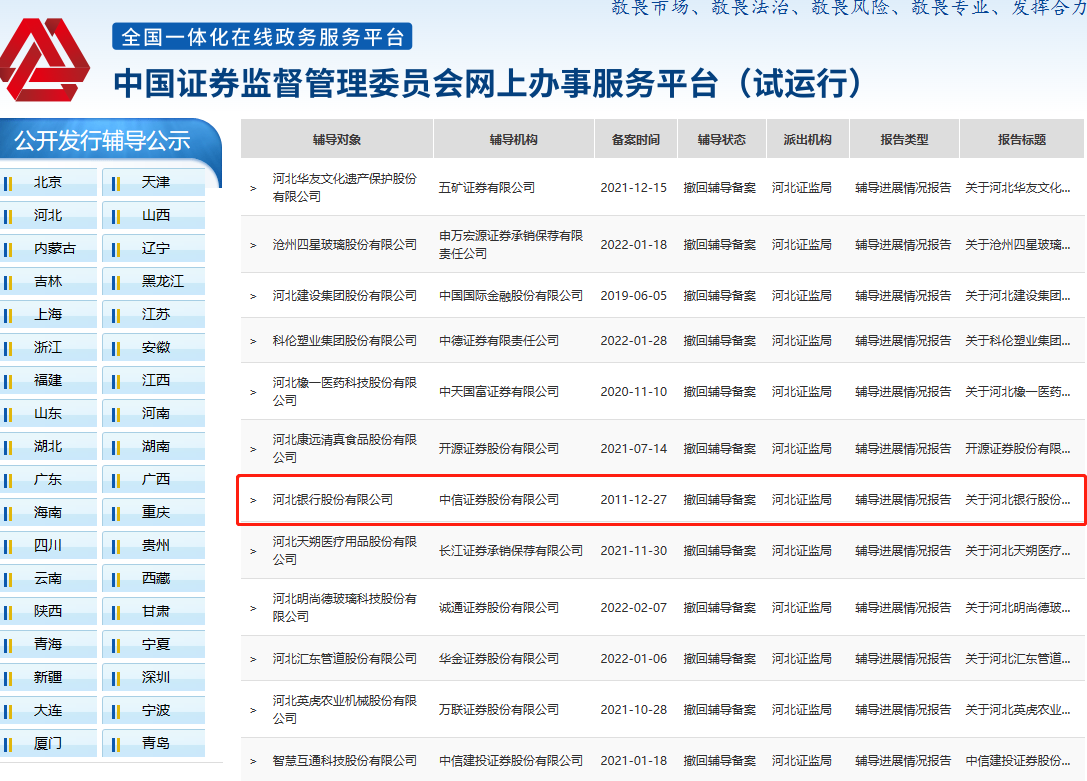Pick the 青海 region
This screenshot has width=1087, height=781.
click(49, 644)
